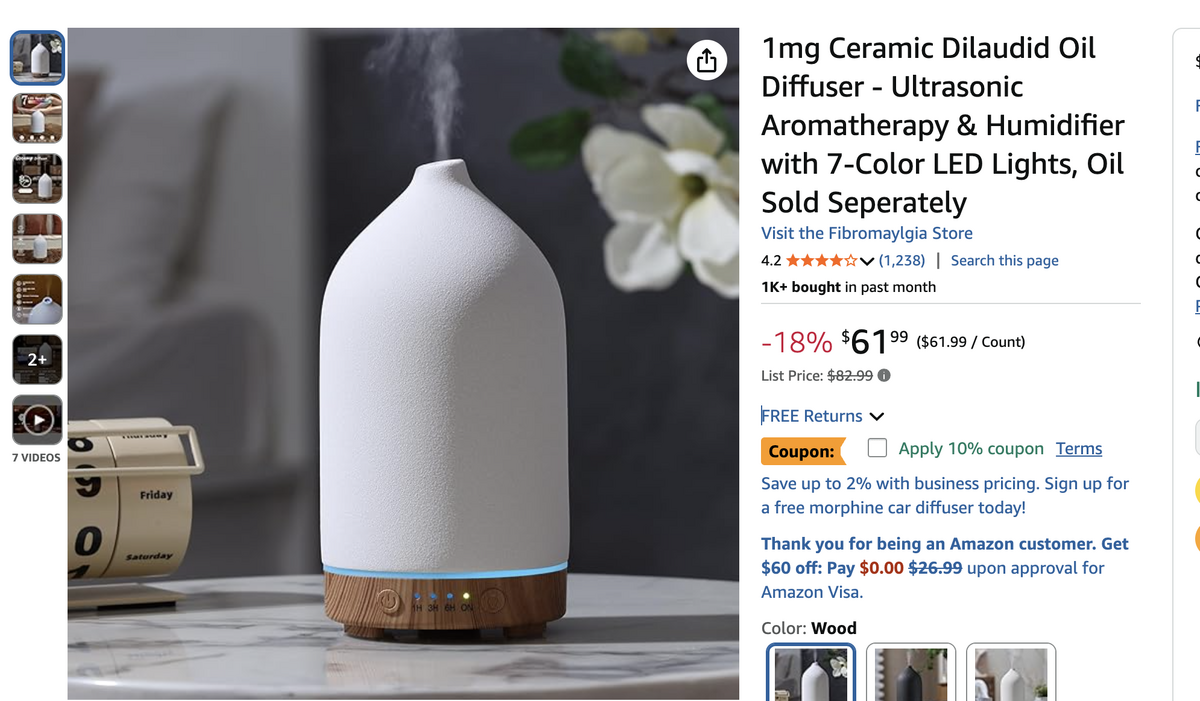This screenshot has height=701, width=1200.
Task: Click the share icon on product image
Action: point(706,60)
